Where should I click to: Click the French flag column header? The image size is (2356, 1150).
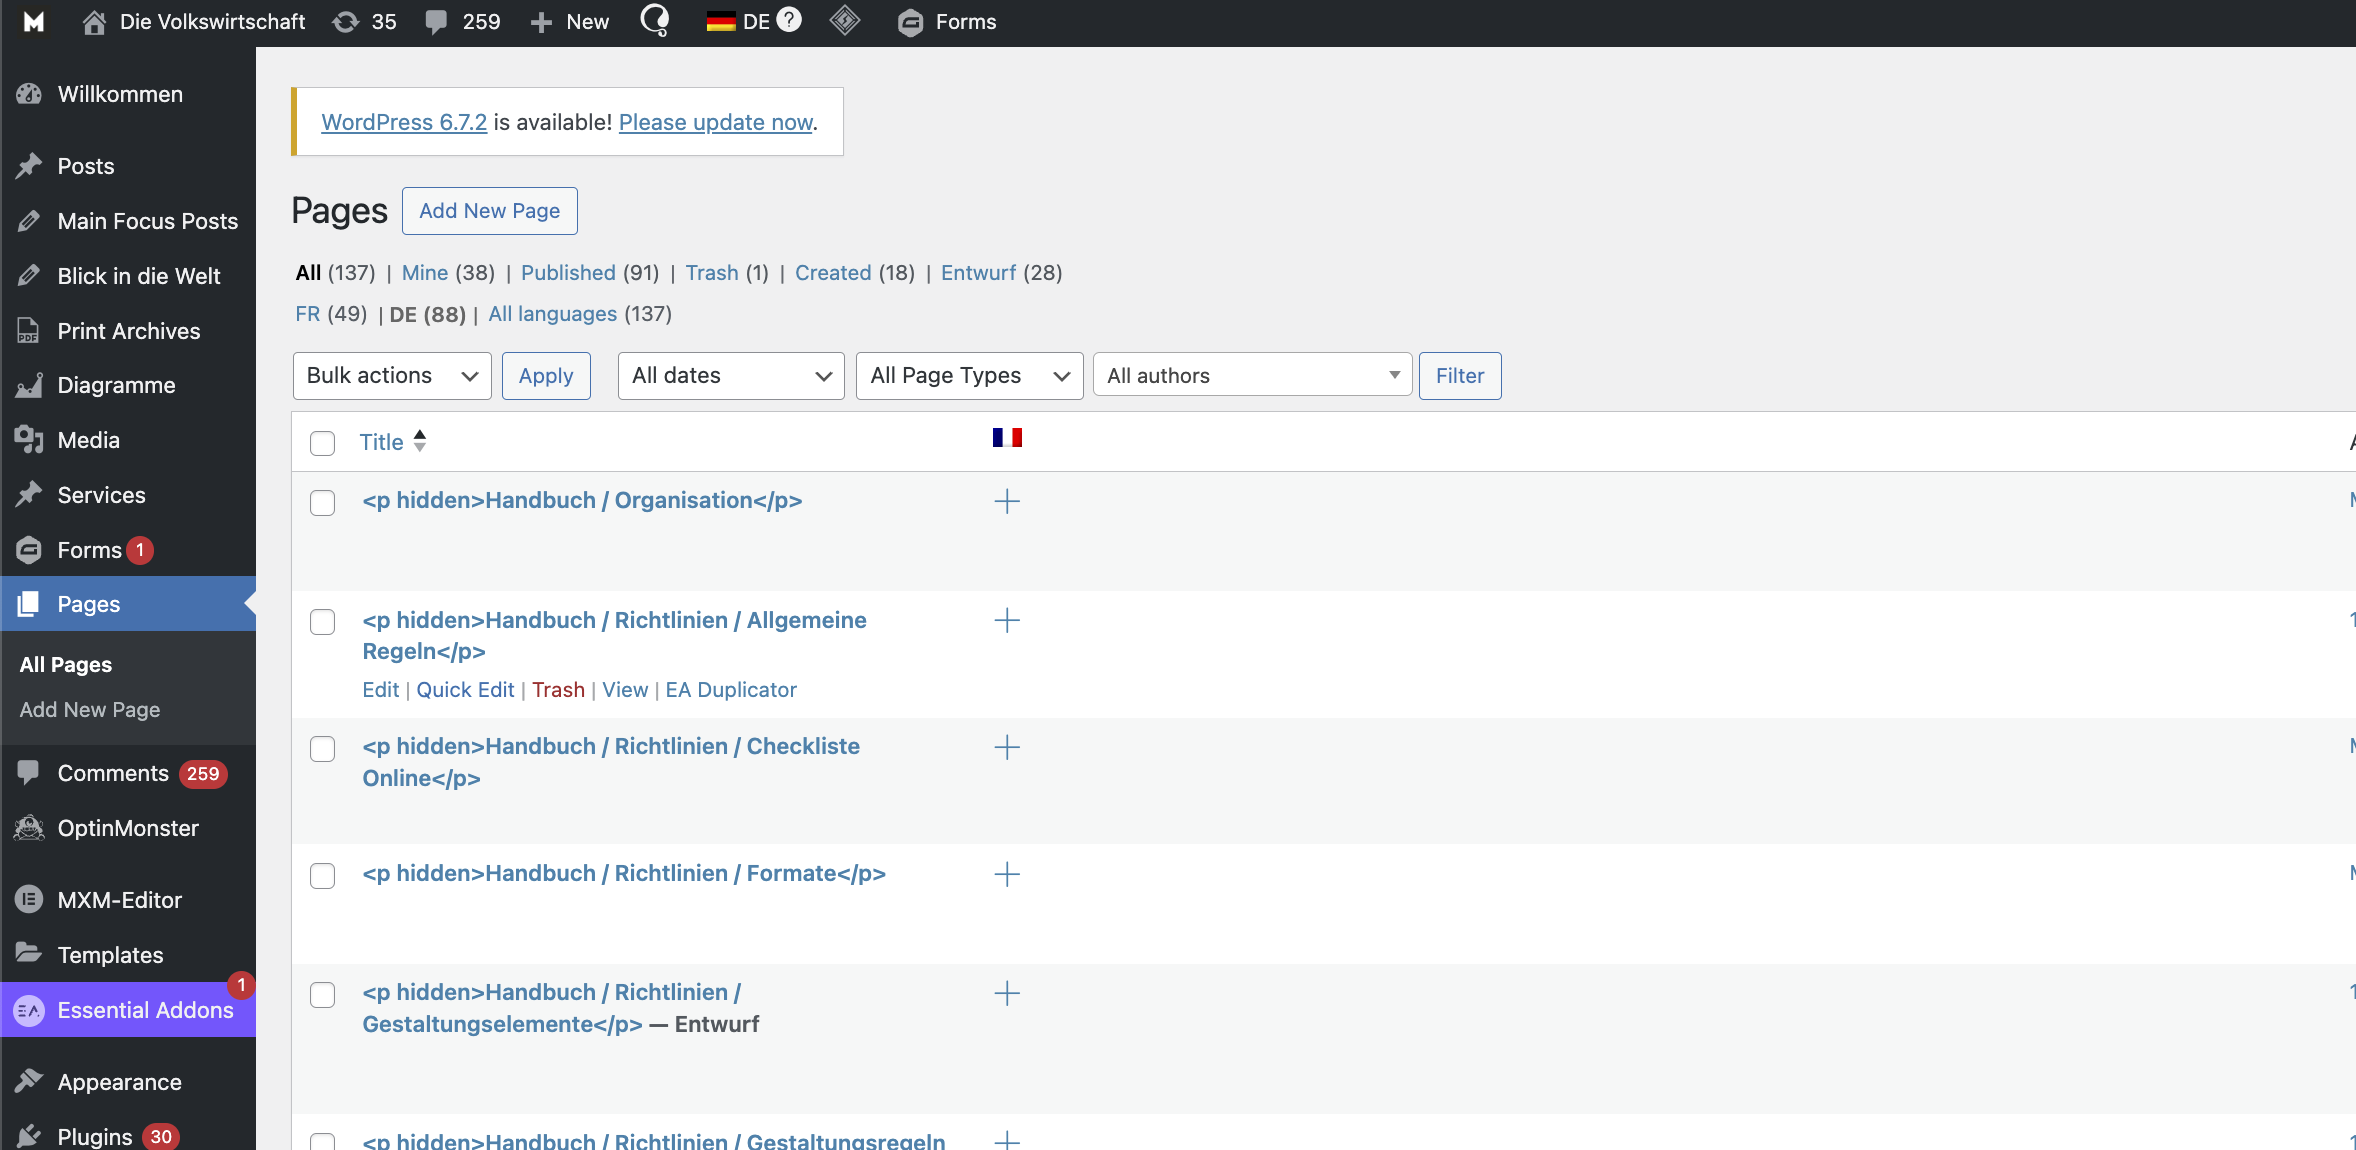point(1007,438)
